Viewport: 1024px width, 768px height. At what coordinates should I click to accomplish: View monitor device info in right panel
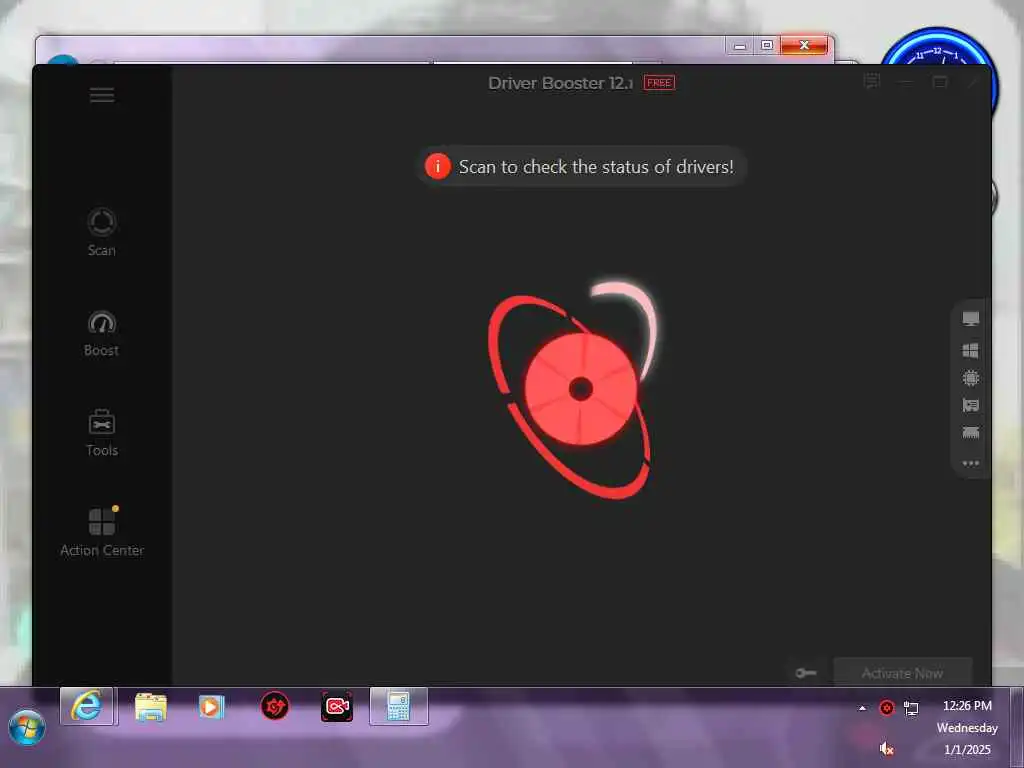(x=970, y=319)
